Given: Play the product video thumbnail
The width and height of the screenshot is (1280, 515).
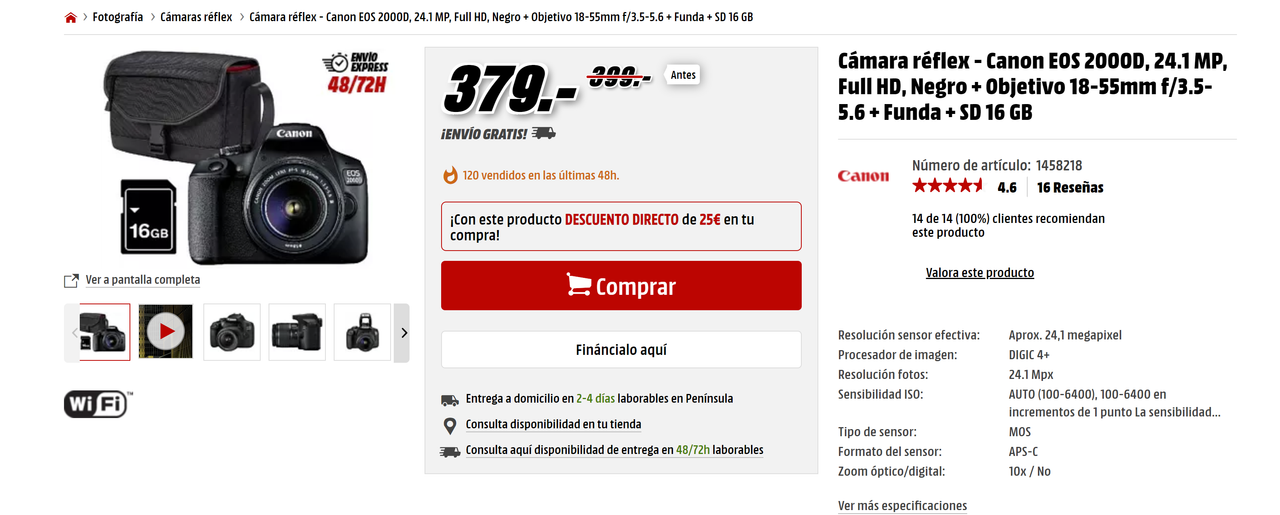Looking at the screenshot, I should tap(166, 332).
